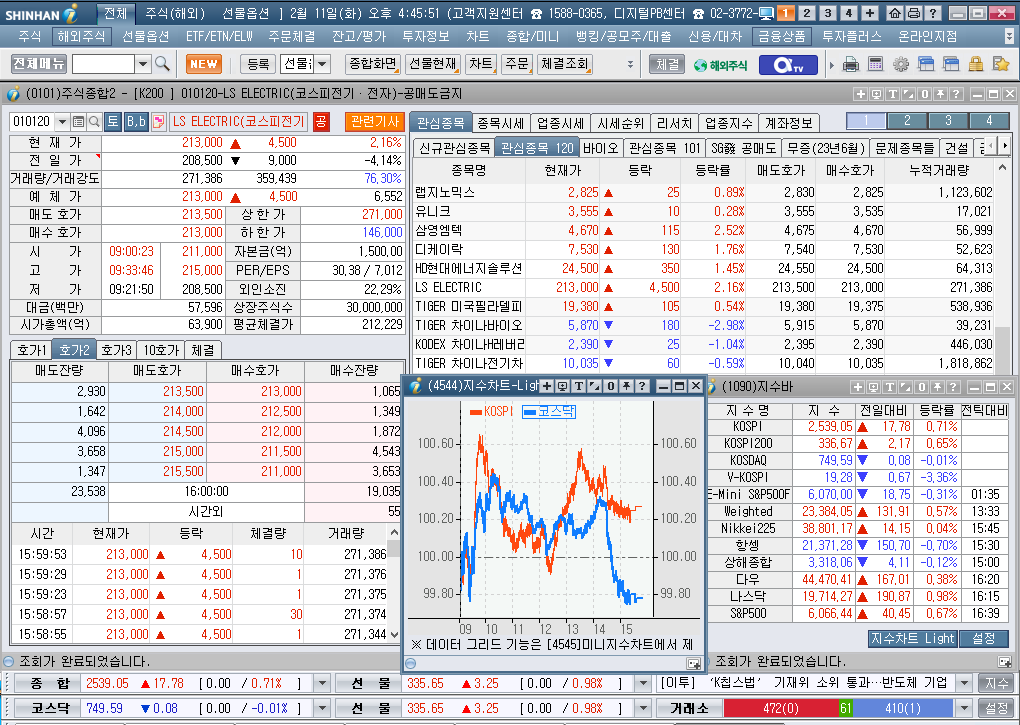Click the small icon at 지수차트 window bottom-right
Viewport: 1020px width, 725px height.
pos(693,663)
